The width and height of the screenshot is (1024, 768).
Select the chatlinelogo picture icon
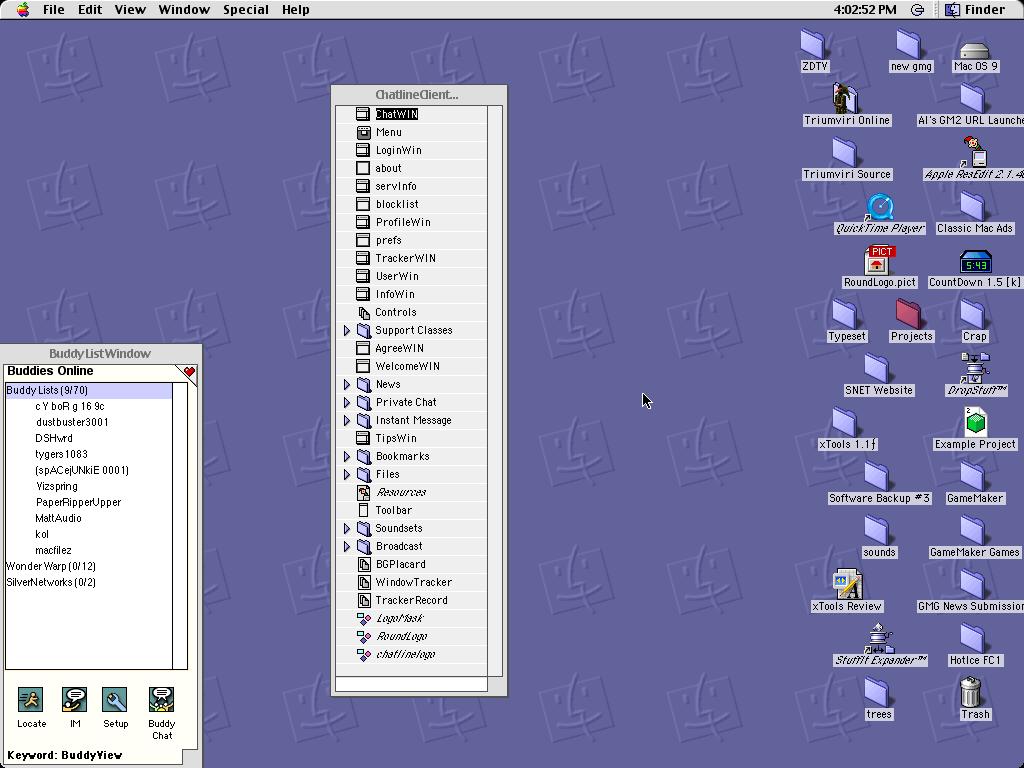point(364,654)
